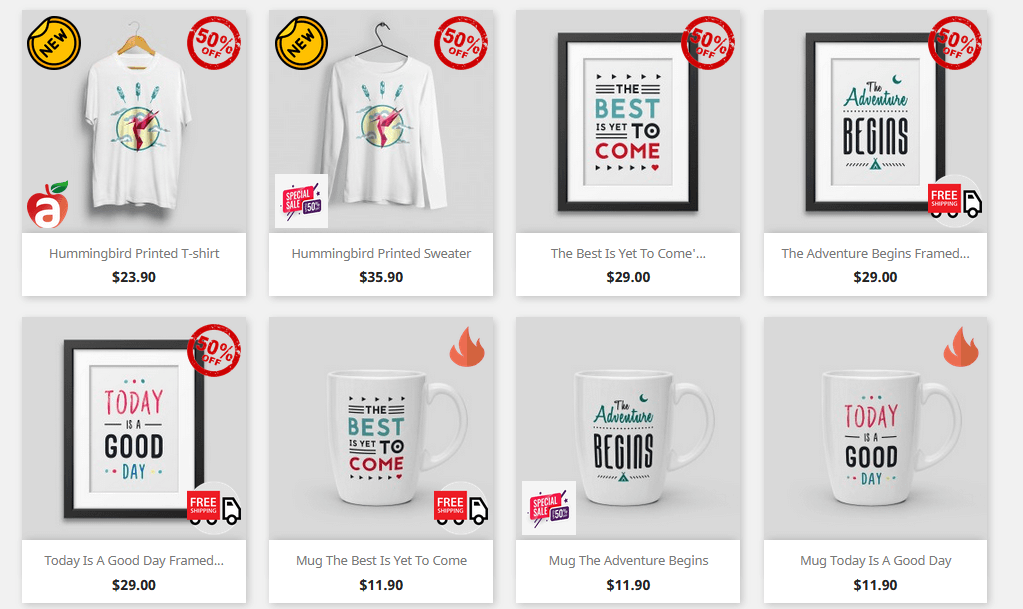Screen dimensions: 1023x609
Task: Open Hummingbird Printed T-shirt product link
Action: [x=134, y=253]
